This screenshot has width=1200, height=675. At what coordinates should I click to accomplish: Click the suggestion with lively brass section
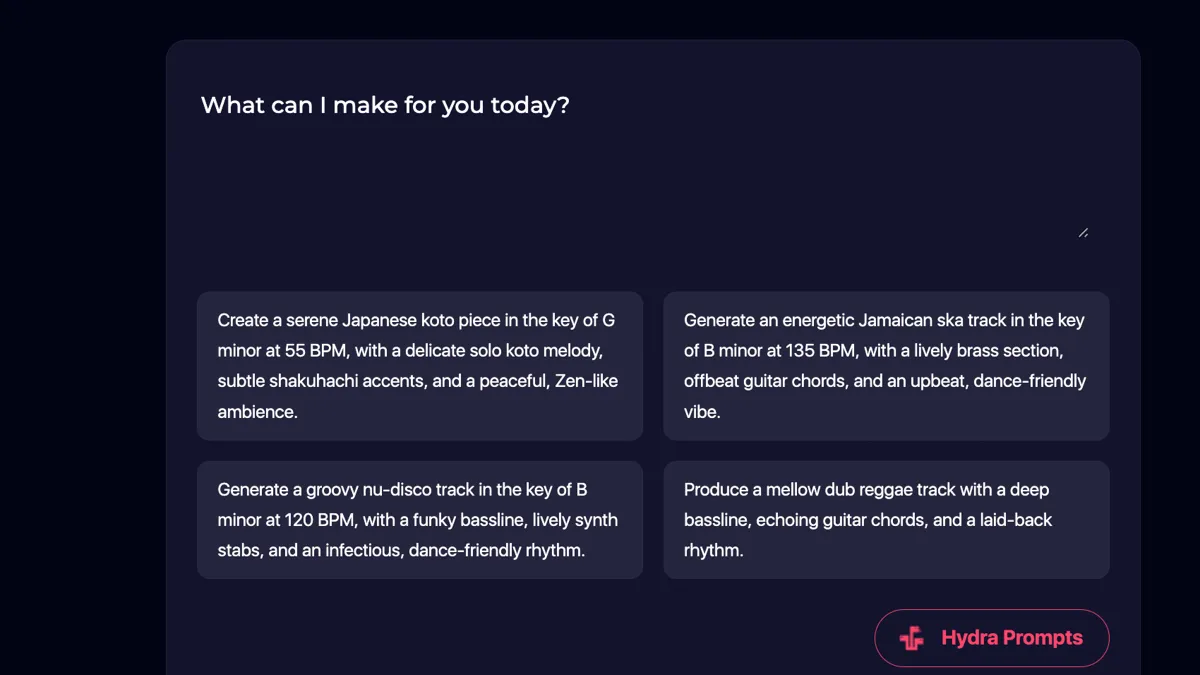click(x=886, y=366)
